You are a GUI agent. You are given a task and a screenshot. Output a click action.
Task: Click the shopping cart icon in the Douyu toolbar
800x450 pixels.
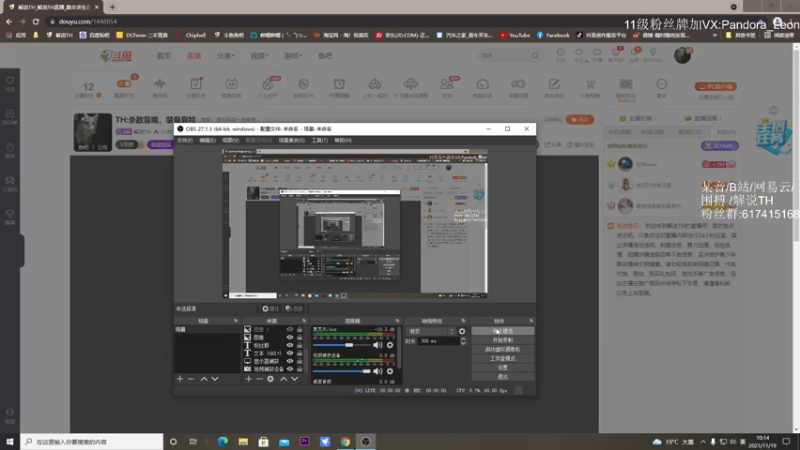point(590,84)
